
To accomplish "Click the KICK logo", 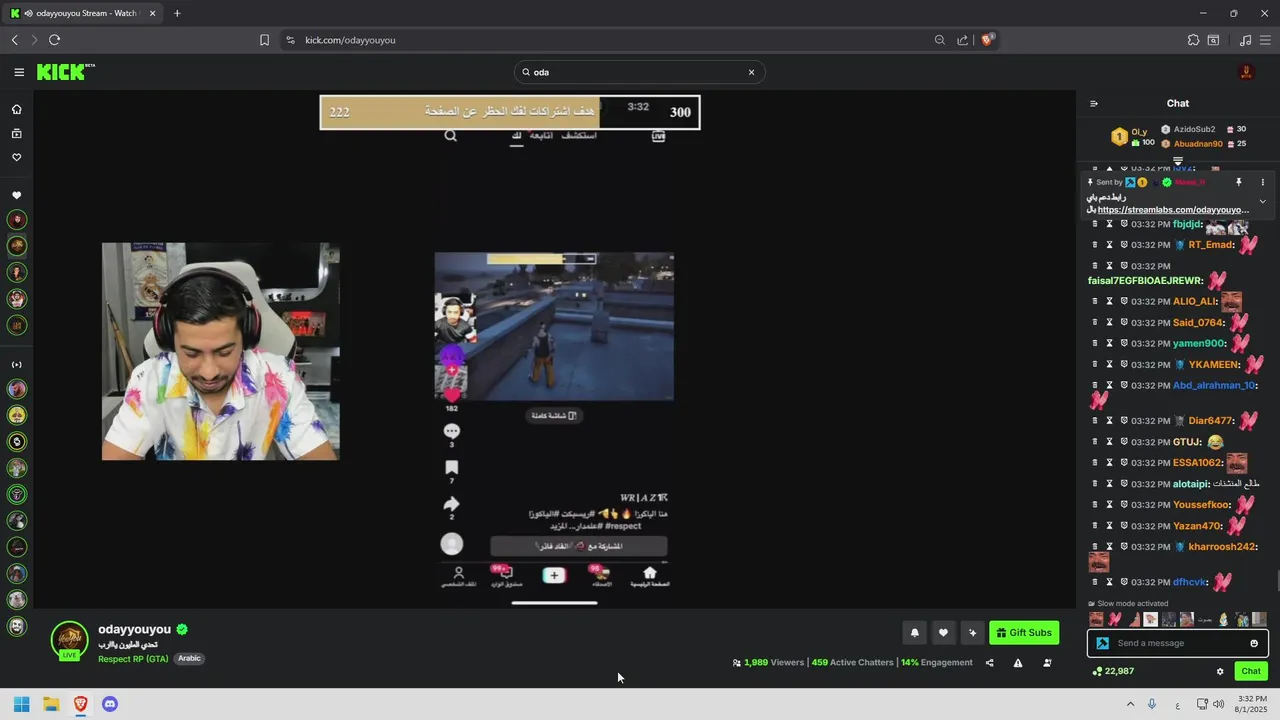I will click(66, 72).
